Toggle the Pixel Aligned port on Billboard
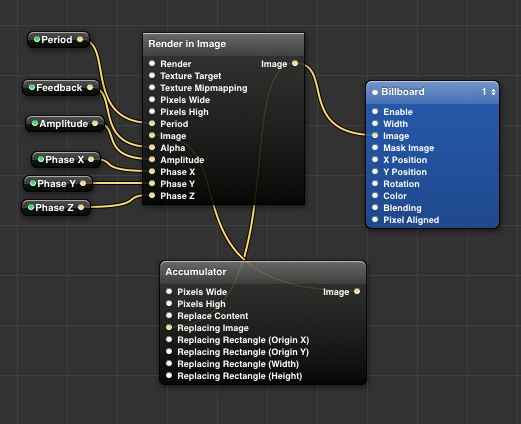Viewport: 521px width, 424px height. click(x=375, y=219)
